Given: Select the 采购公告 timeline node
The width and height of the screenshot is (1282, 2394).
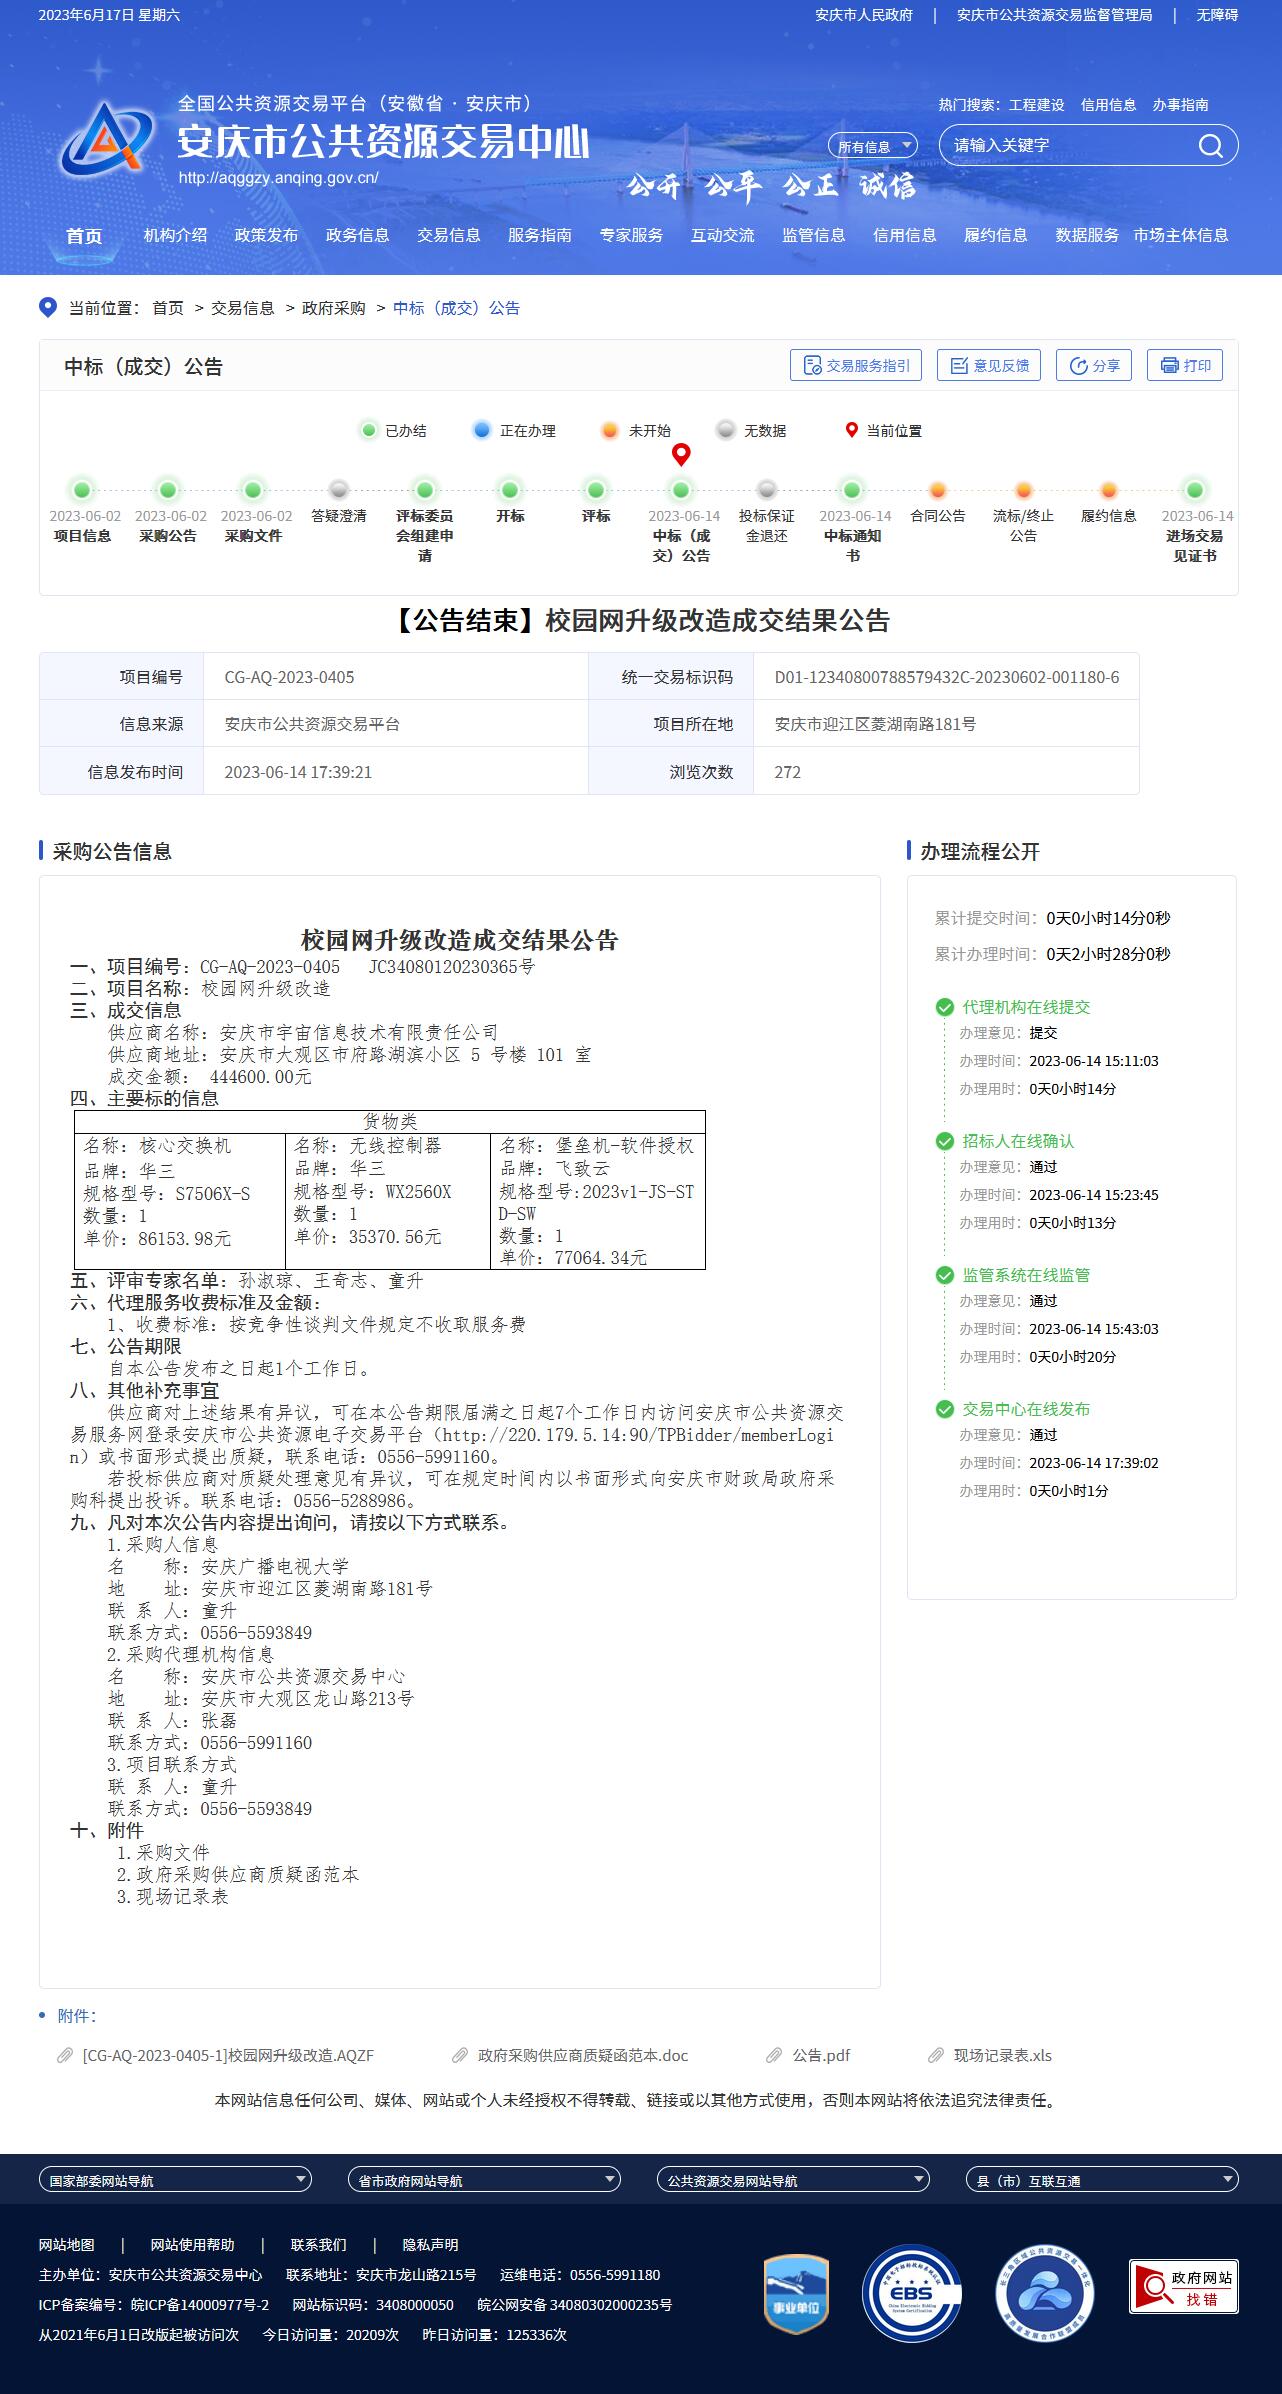Looking at the screenshot, I should 168,490.
